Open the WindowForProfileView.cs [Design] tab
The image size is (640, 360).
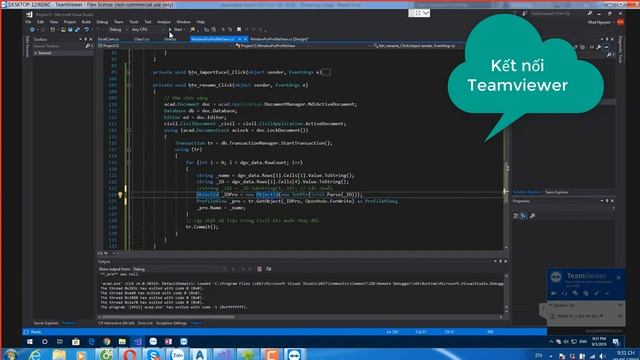pos(279,39)
